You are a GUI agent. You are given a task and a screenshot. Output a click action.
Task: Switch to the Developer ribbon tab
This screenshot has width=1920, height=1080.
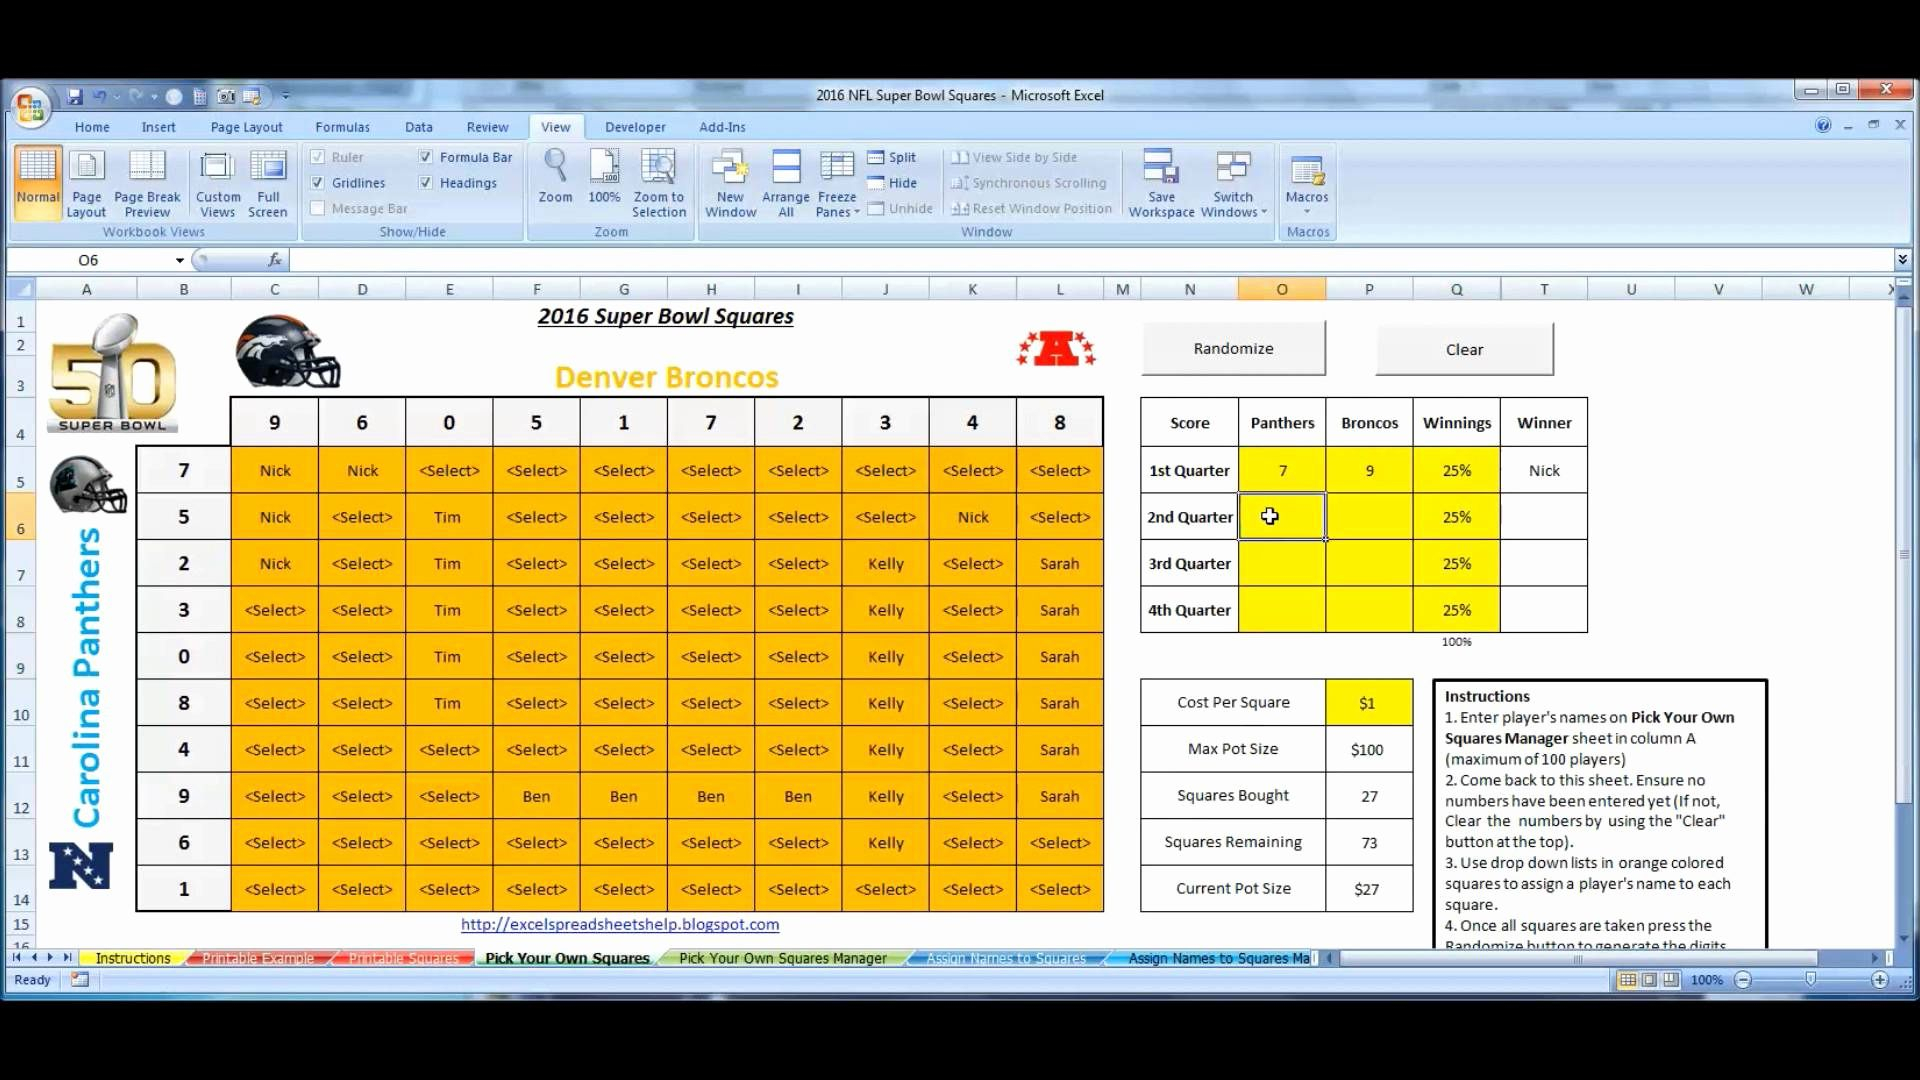635,127
